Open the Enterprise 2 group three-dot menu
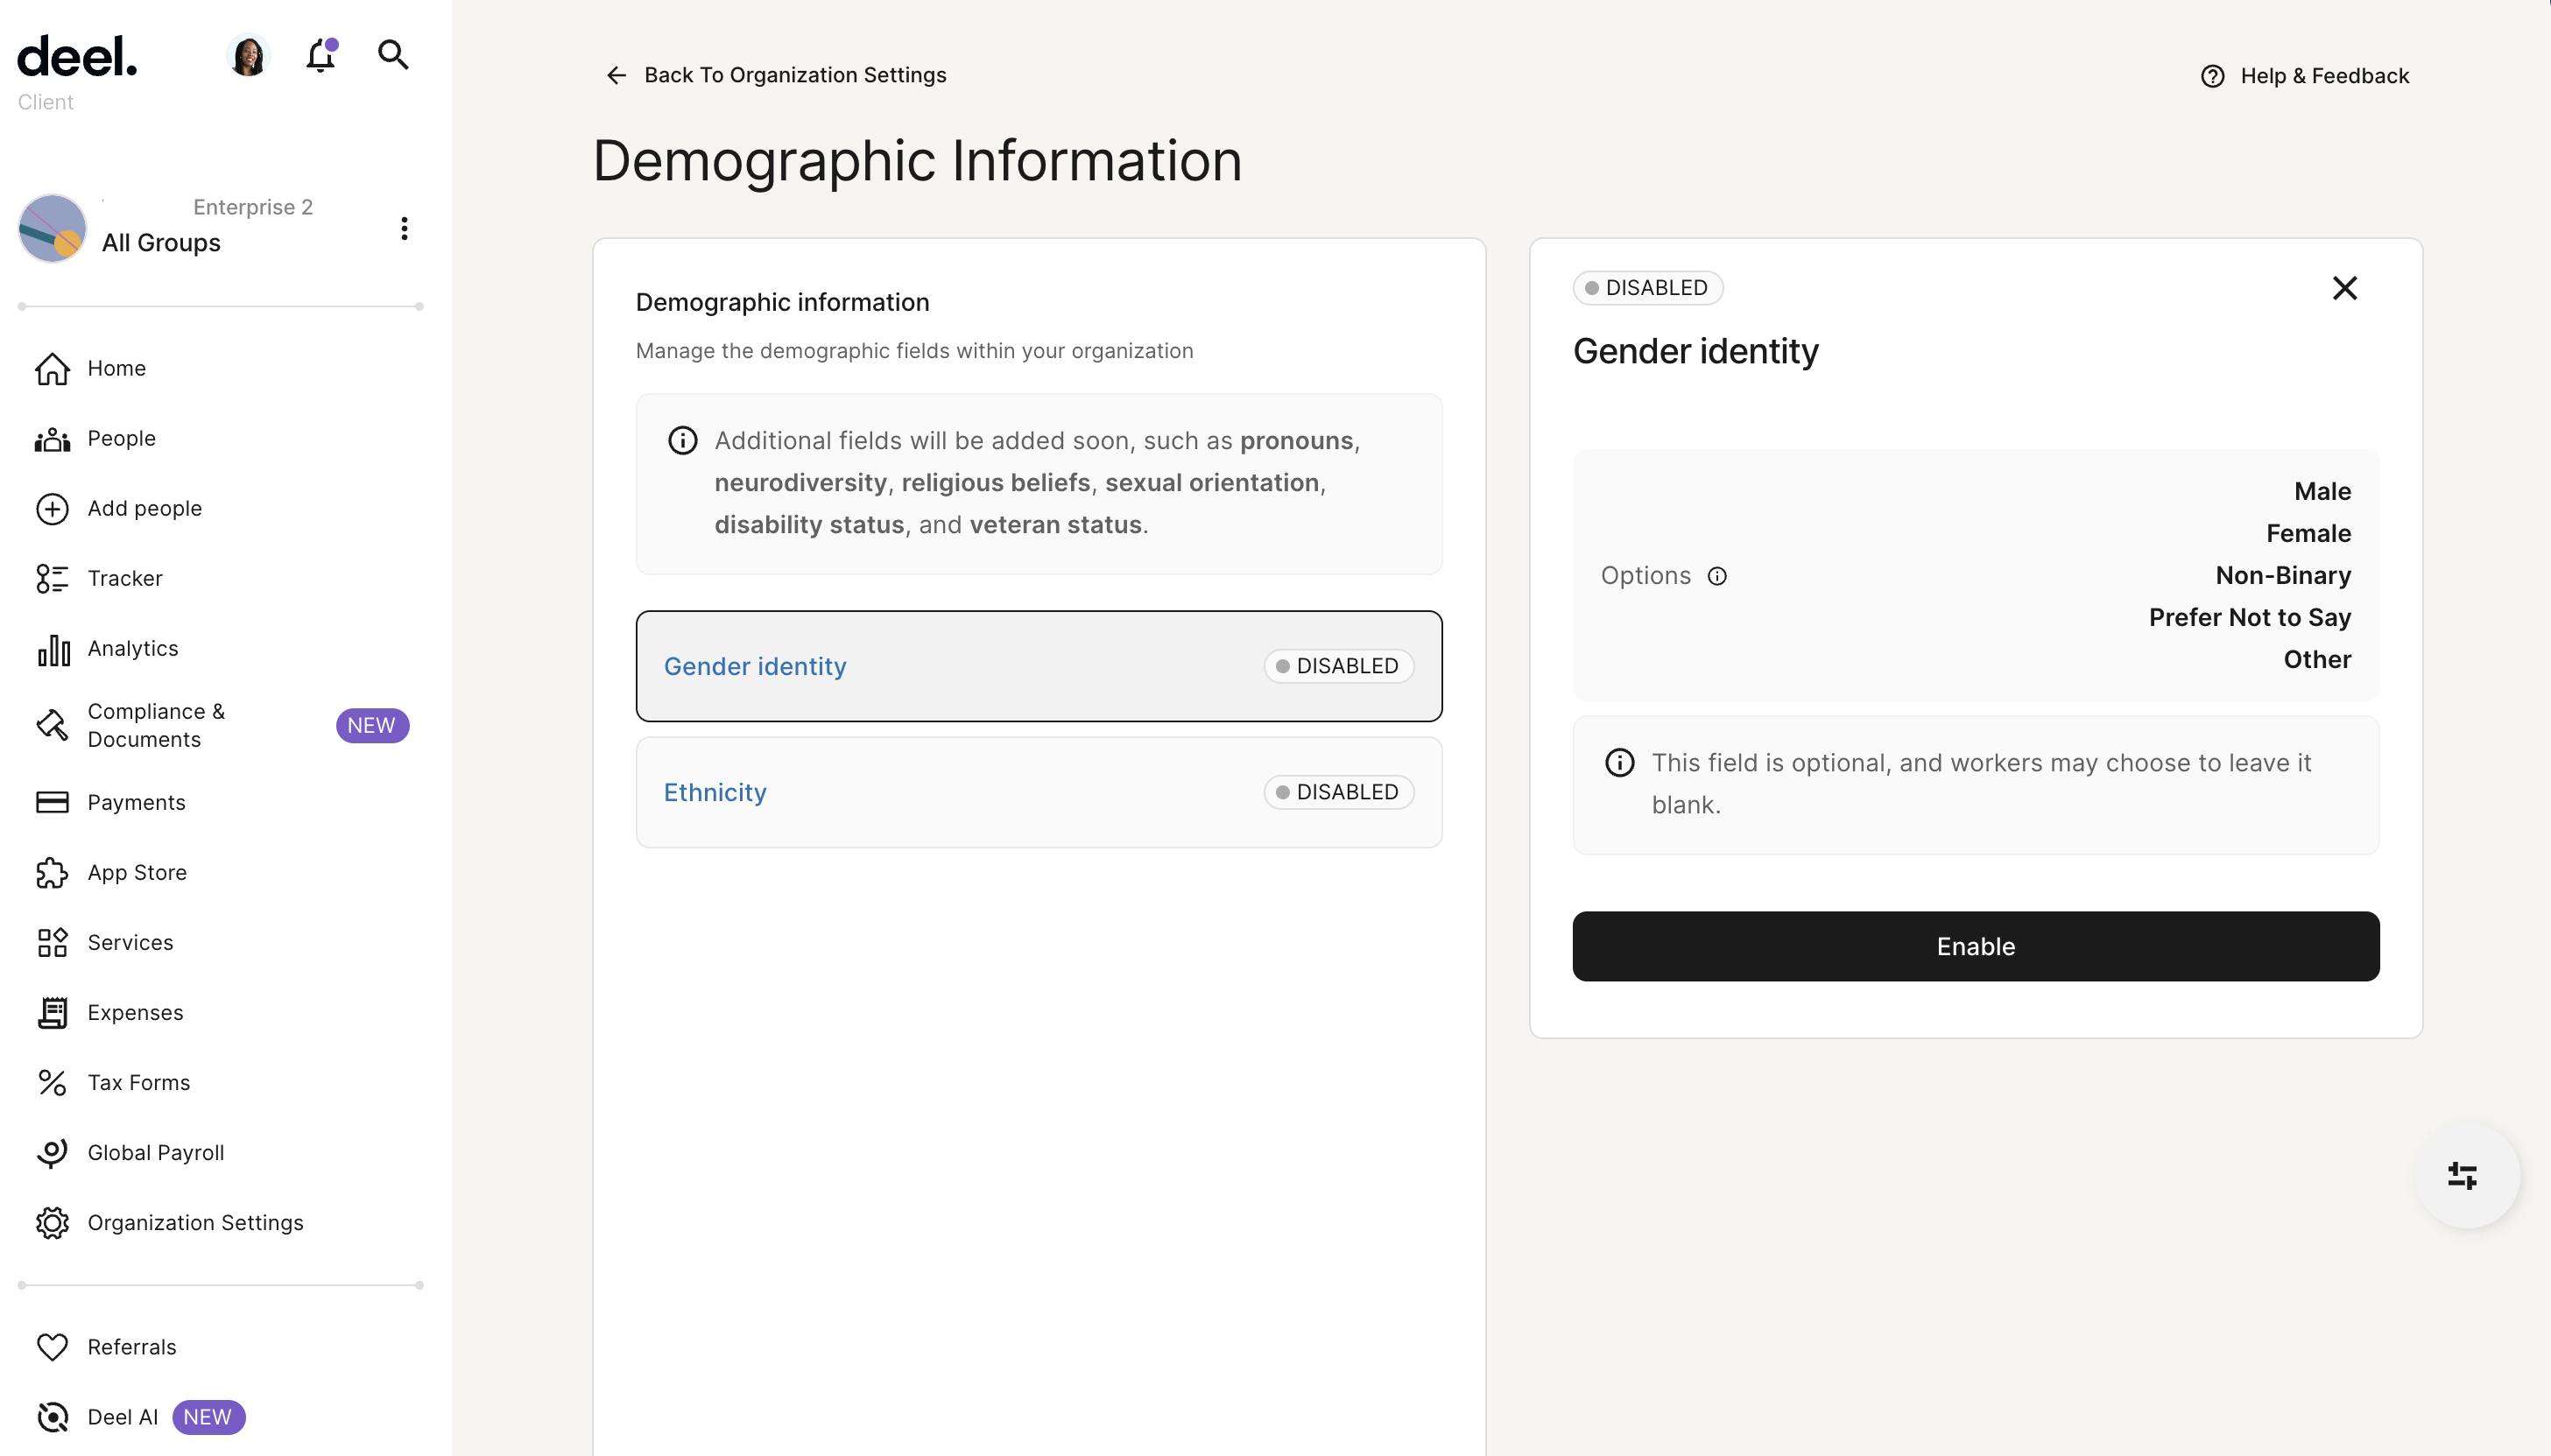 [404, 228]
